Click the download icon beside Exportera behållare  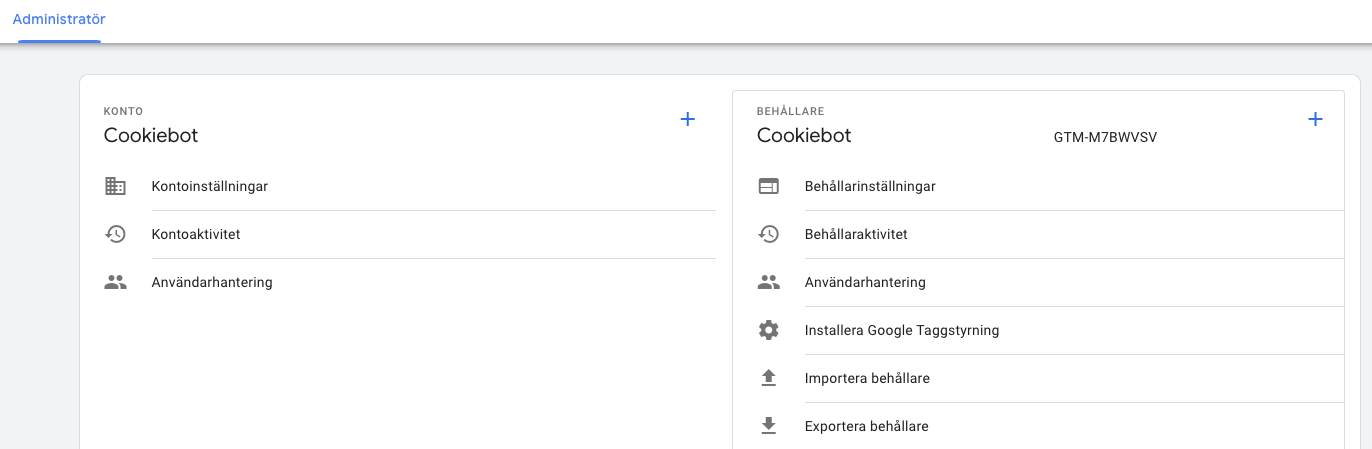tap(768, 426)
